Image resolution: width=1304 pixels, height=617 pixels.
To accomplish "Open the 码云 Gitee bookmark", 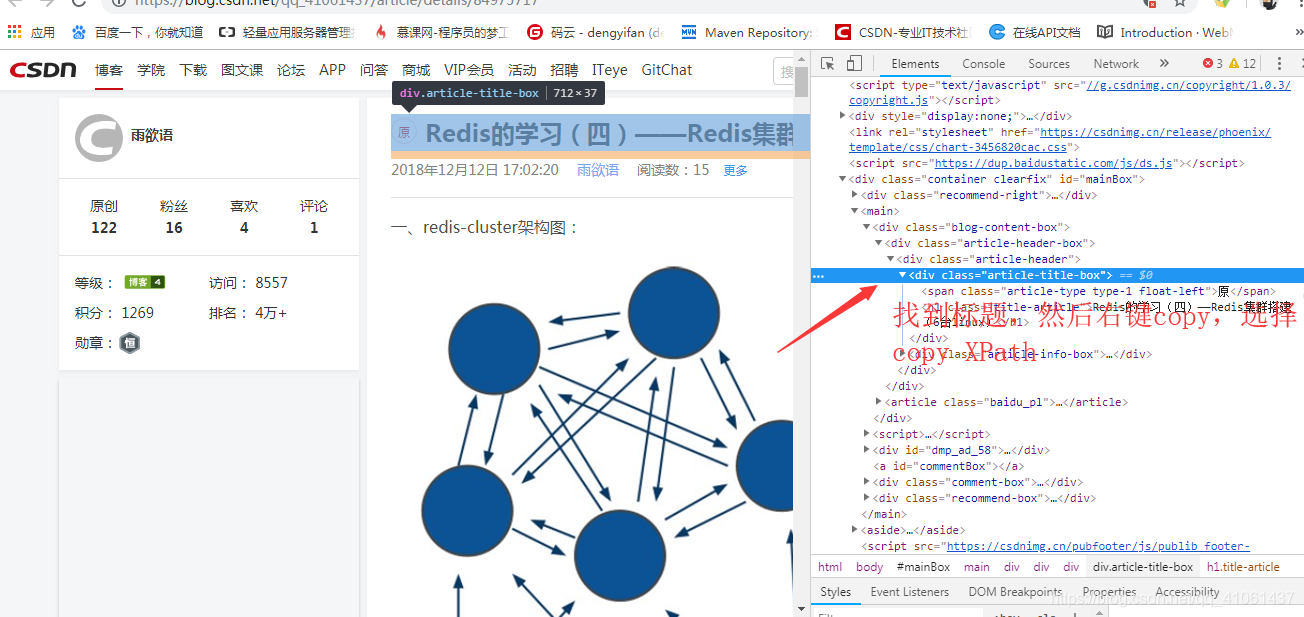I will (595, 31).
